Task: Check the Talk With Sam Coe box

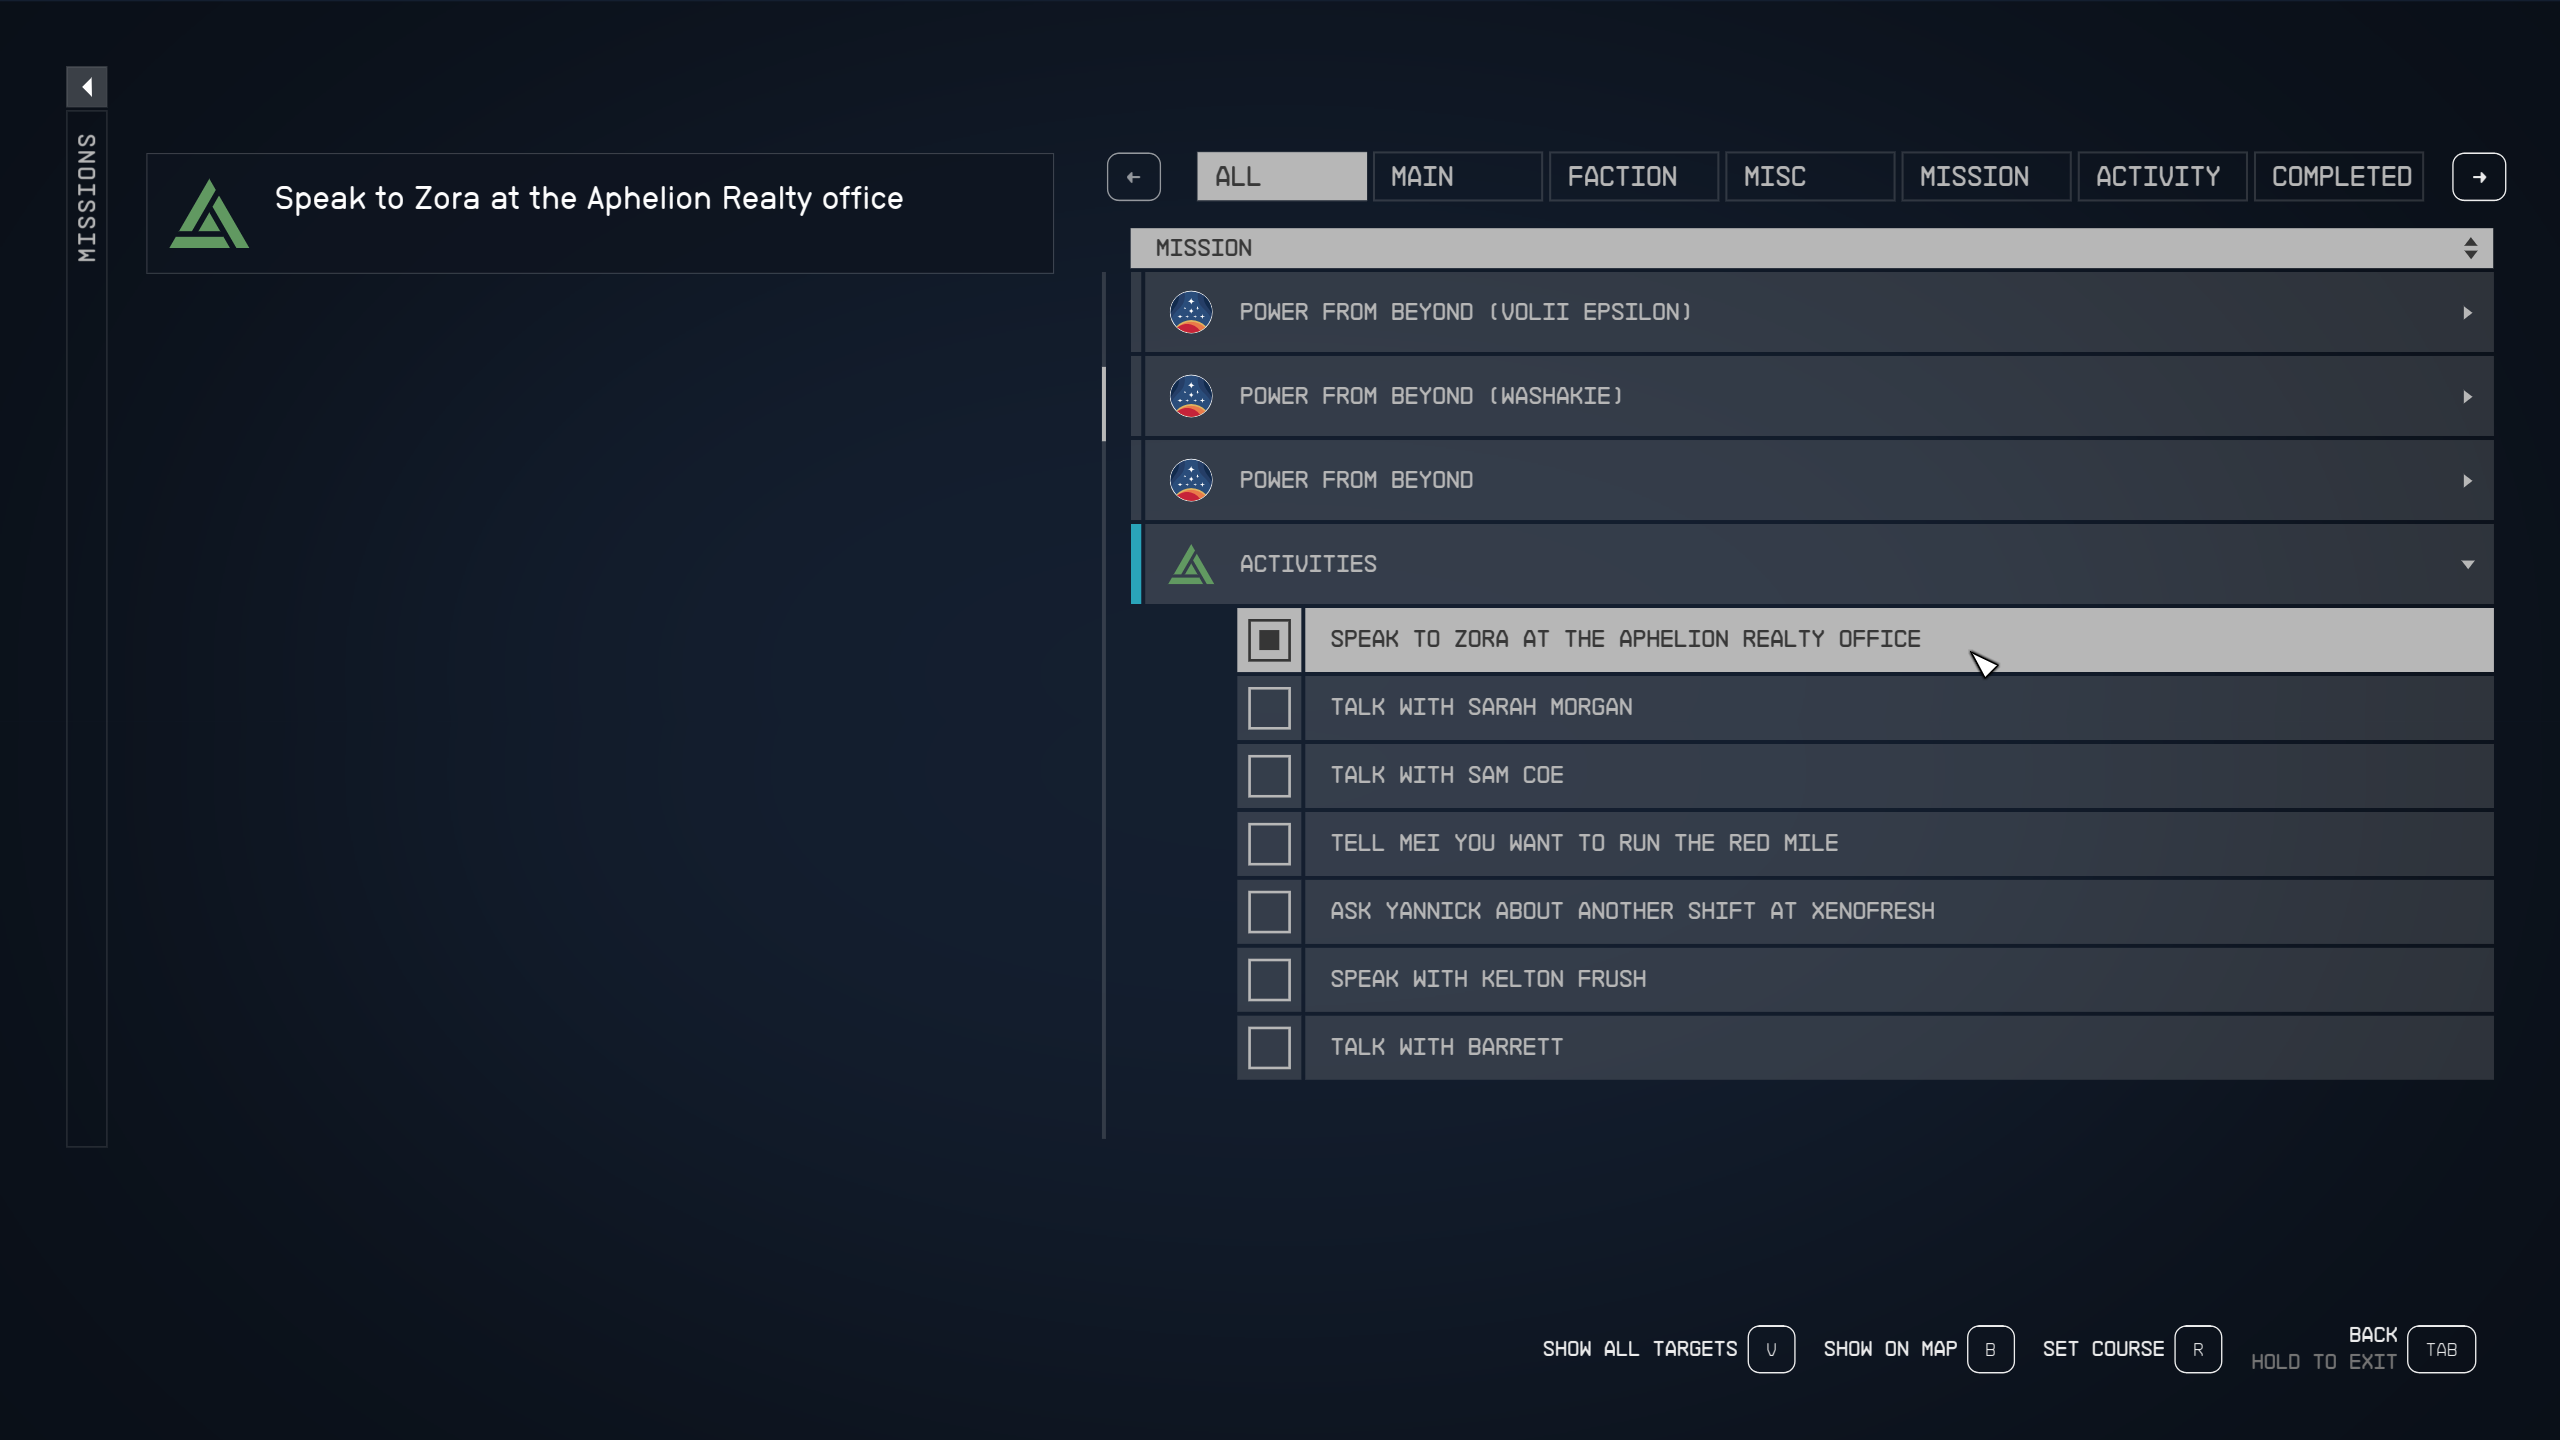Action: pyautogui.click(x=1269, y=776)
